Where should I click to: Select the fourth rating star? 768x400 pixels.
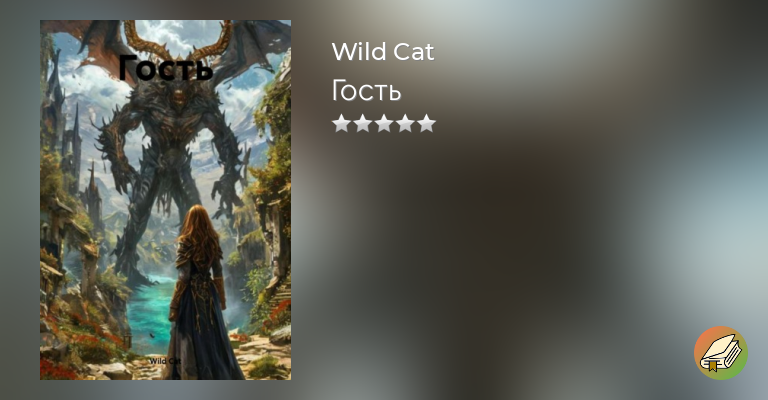(x=406, y=123)
